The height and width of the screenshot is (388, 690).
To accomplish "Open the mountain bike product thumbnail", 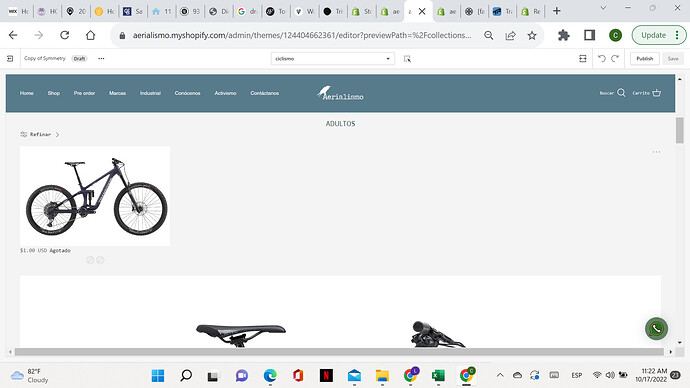I will pyautogui.click(x=95, y=196).
